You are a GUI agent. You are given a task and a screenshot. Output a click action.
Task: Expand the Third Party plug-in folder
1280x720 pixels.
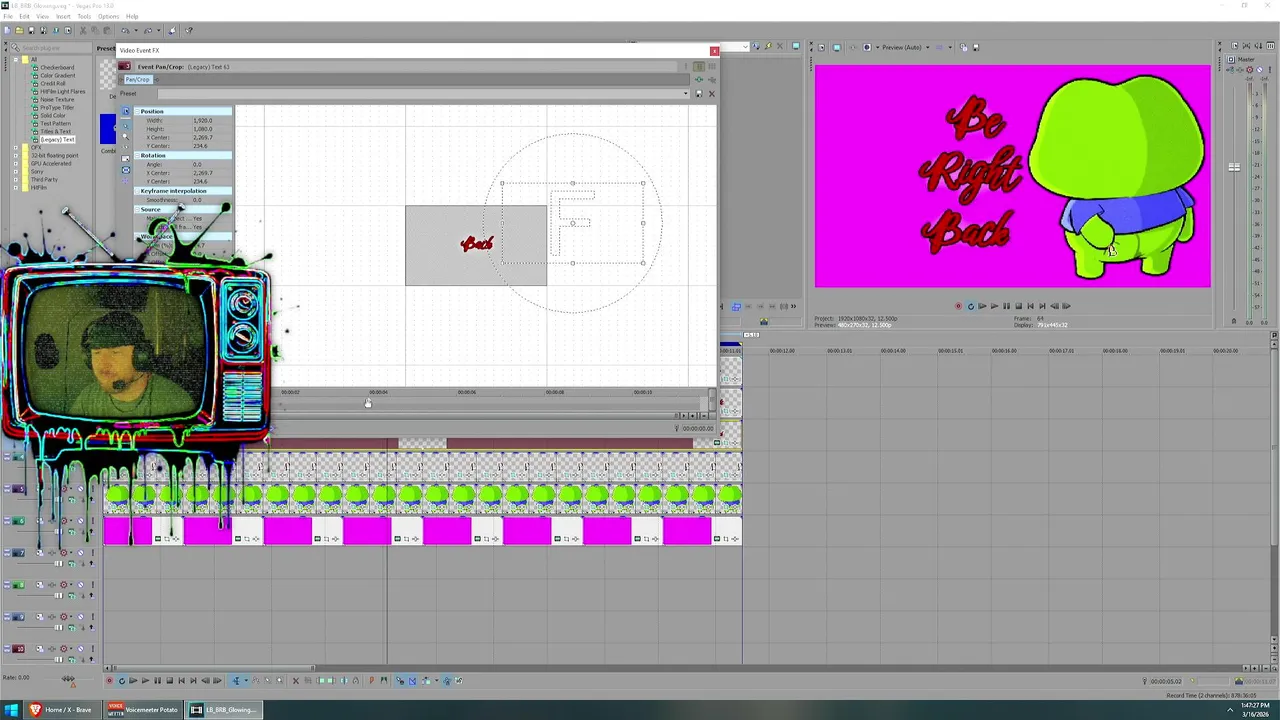tap(16, 179)
